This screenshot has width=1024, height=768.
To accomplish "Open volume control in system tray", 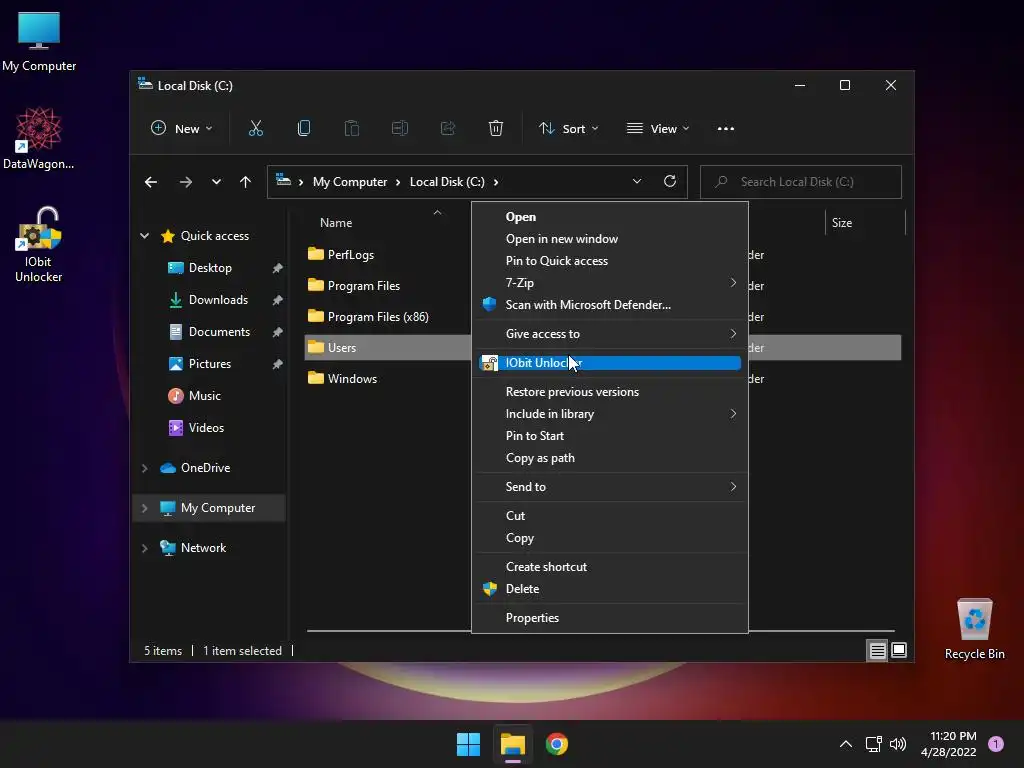I will point(898,744).
